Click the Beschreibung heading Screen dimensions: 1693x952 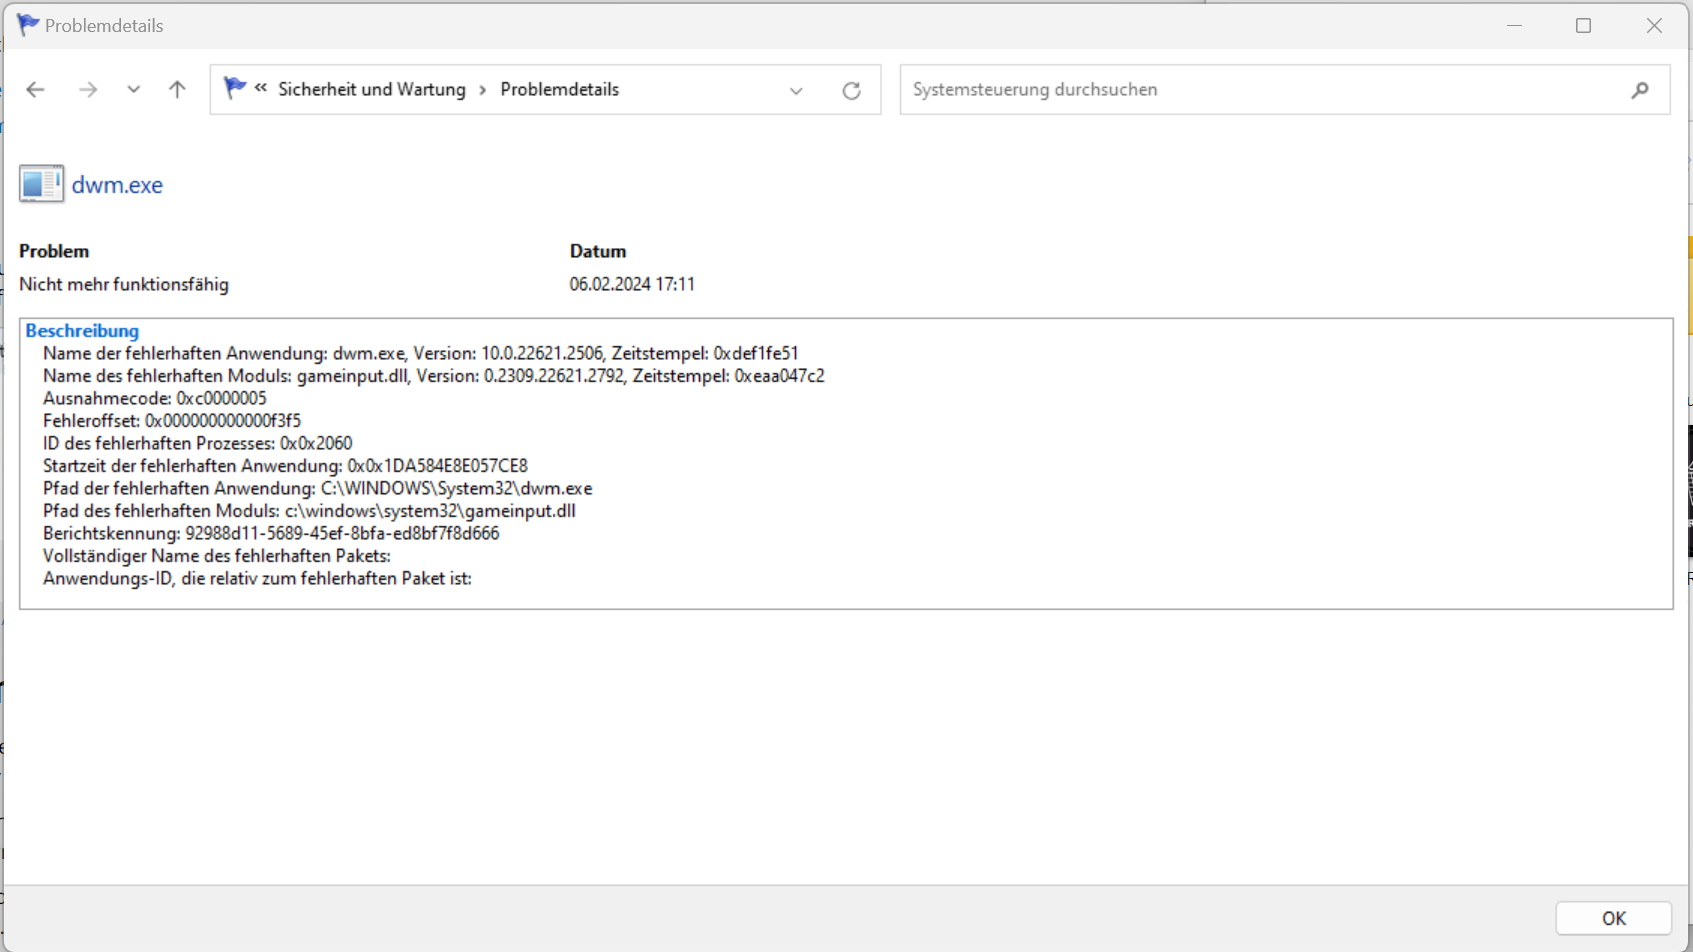(82, 331)
